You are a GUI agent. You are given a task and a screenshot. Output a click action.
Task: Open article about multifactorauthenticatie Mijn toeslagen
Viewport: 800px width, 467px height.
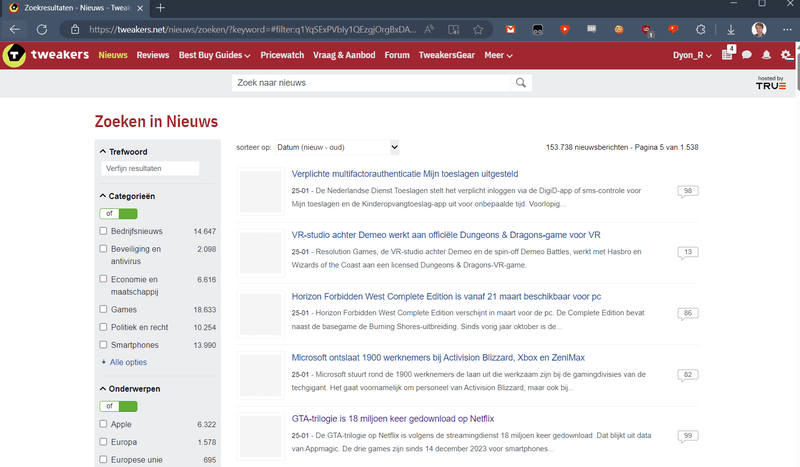[405, 174]
